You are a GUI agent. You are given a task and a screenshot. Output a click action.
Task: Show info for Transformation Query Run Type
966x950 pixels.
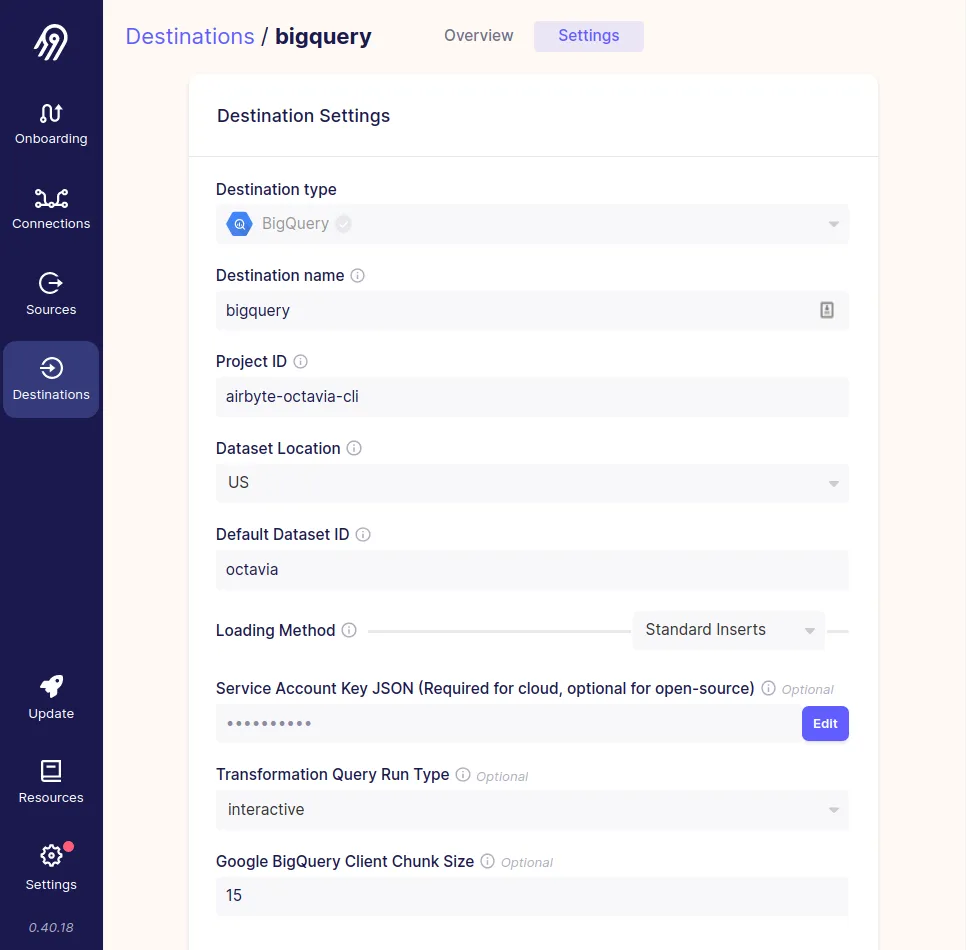pos(463,774)
